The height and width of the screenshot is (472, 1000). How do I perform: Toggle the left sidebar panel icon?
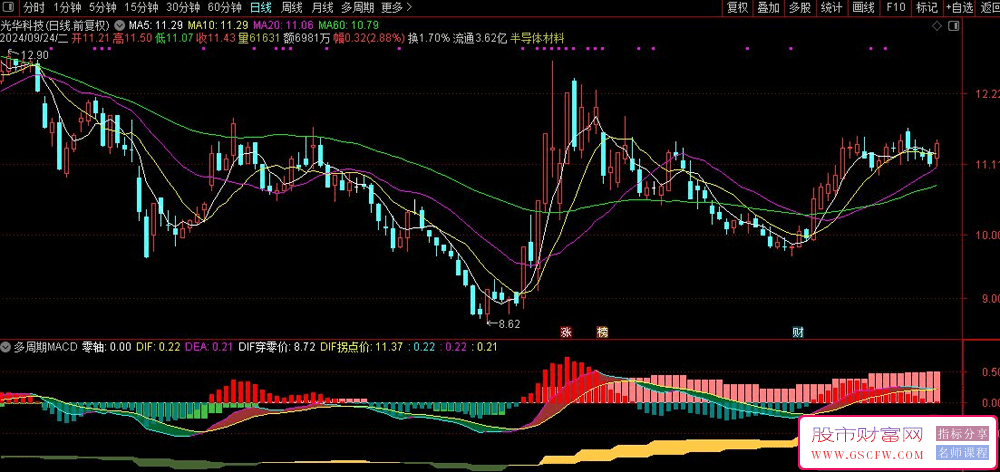click(9, 8)
